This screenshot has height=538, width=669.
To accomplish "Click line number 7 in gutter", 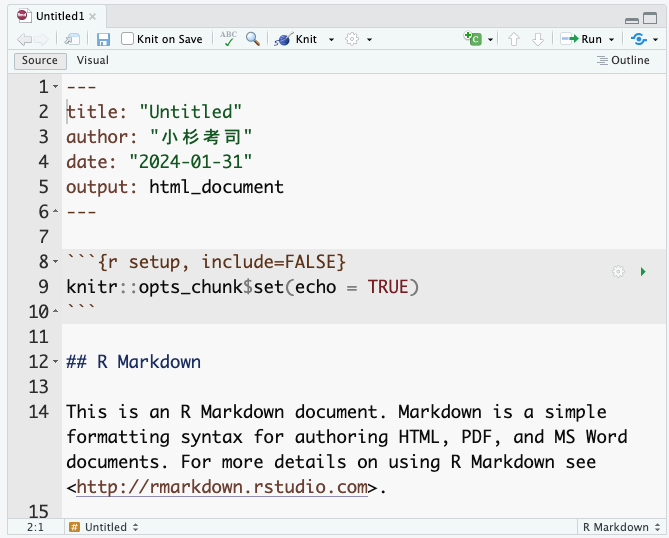I will (44, 236).
